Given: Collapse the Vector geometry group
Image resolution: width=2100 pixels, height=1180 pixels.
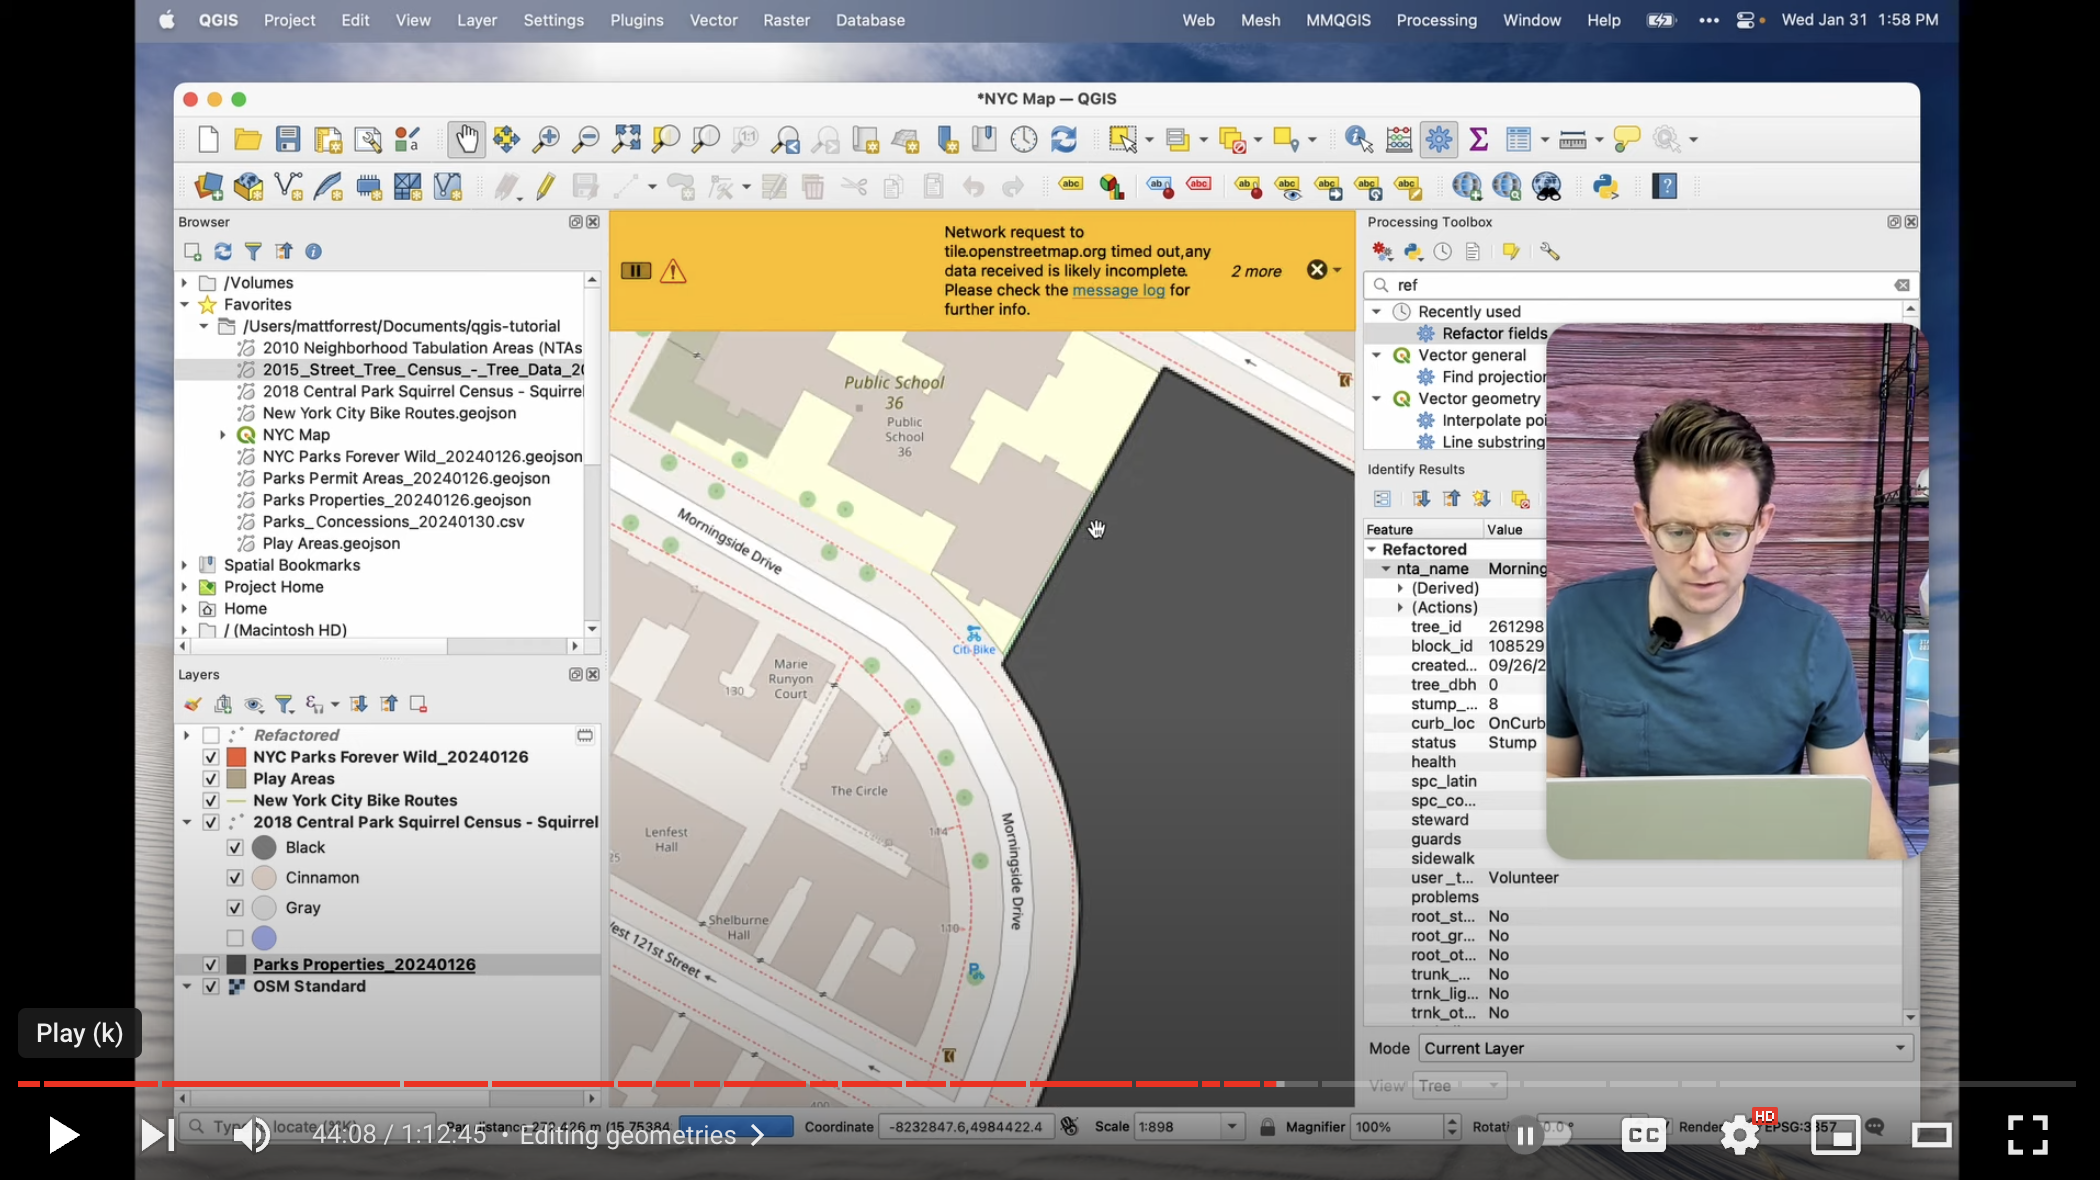Looking at the screenshot, I should pos(1377,399).
